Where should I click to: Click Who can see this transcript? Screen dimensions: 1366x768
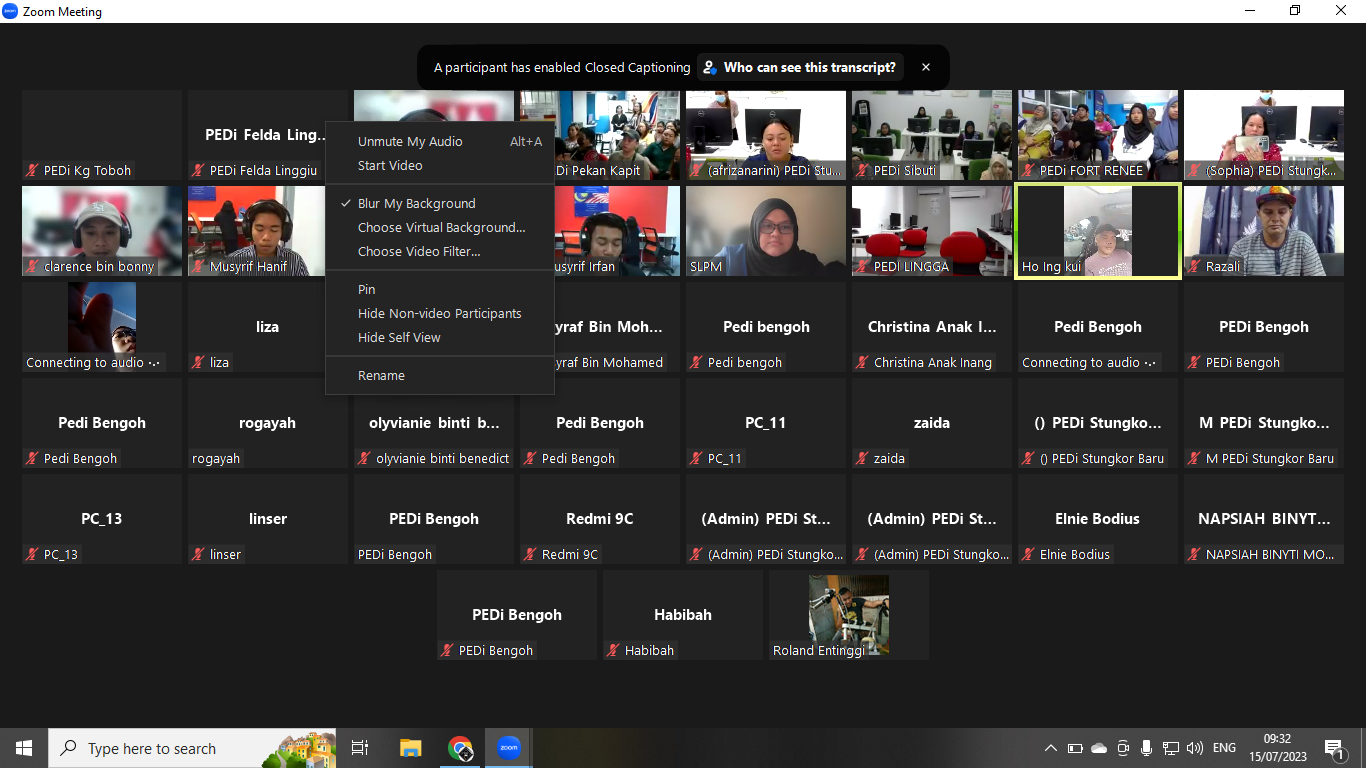pos(800,67)
